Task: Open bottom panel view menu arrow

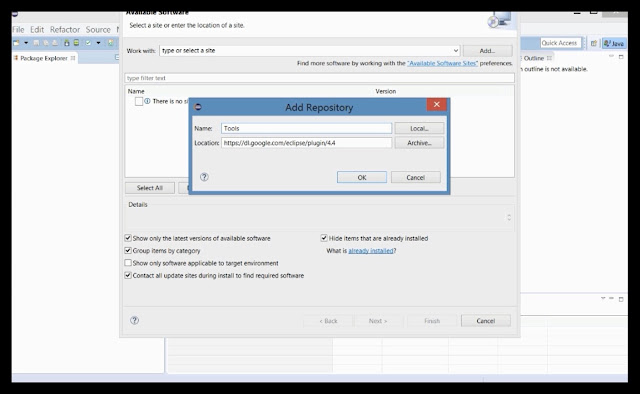Action: coord(603,298)
